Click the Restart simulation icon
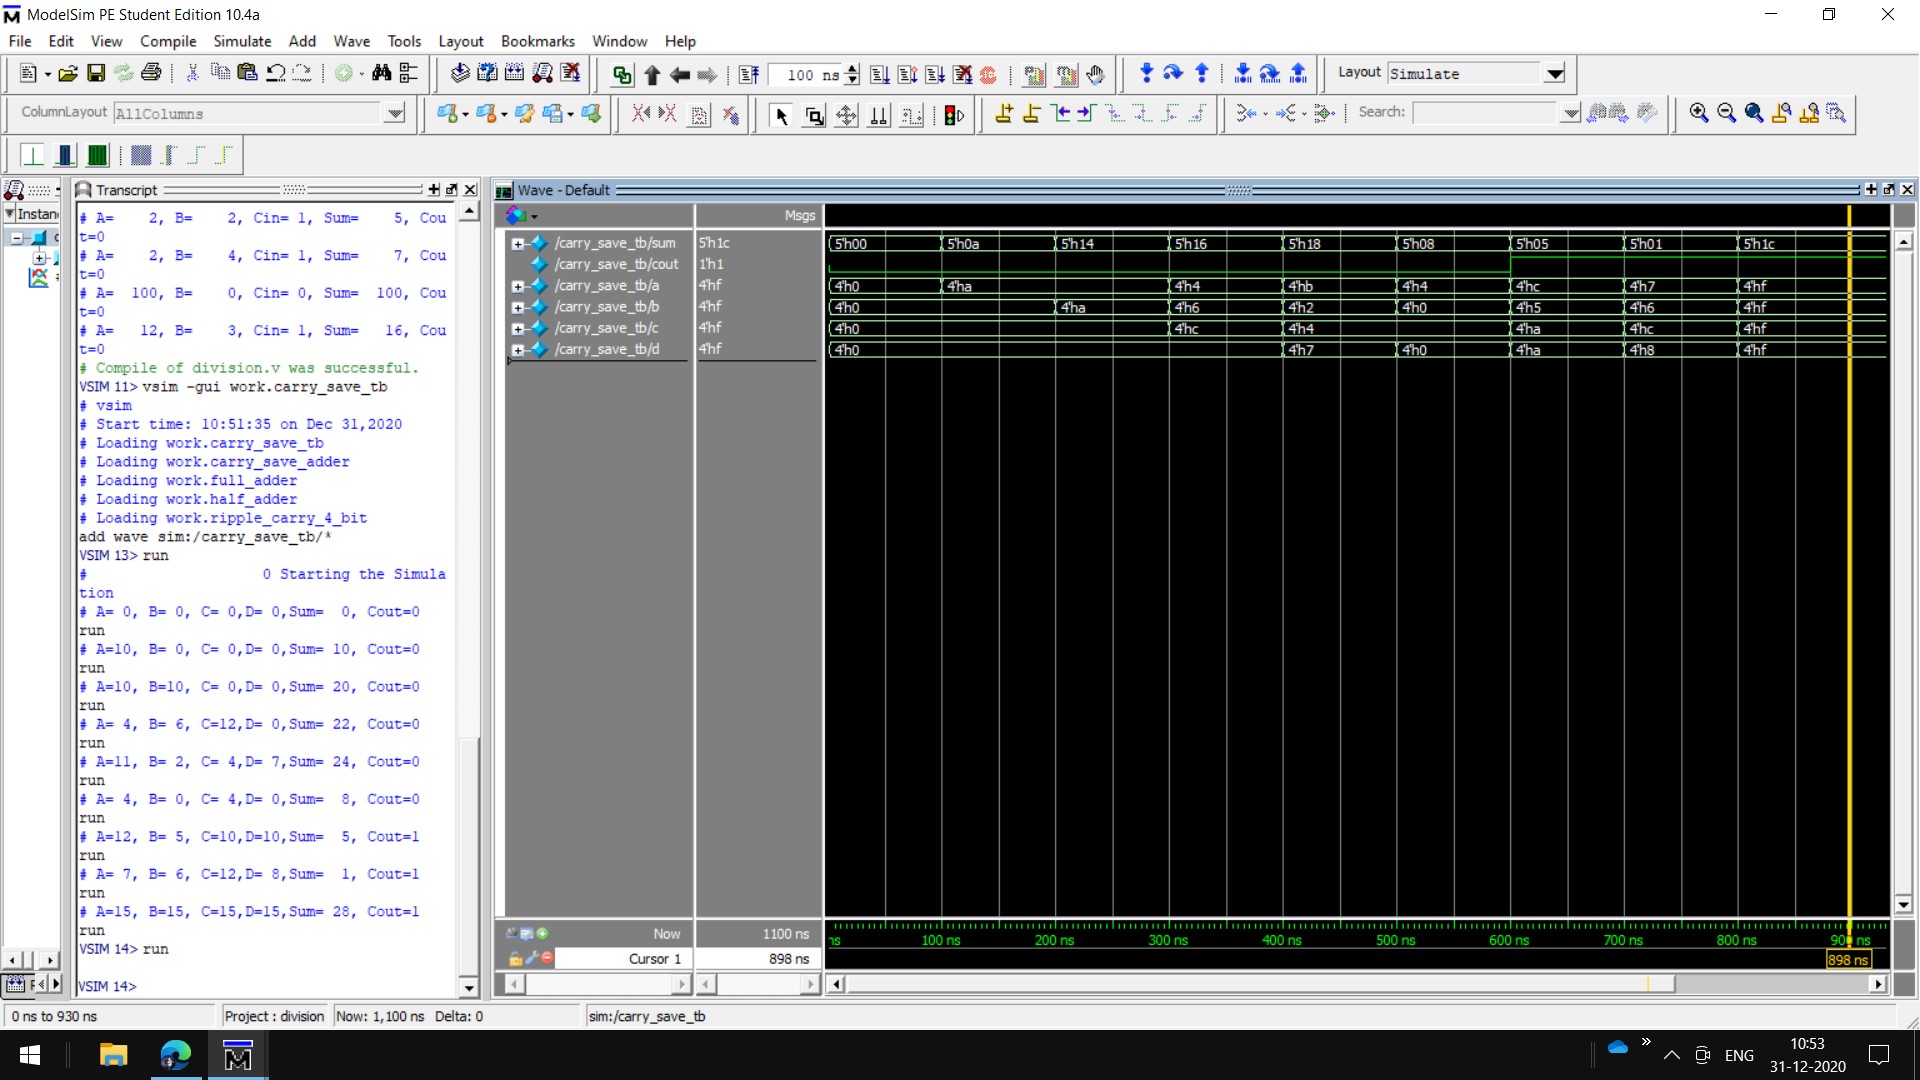Image resolution: width=1920 pixels, height=1080 pixels. click(749, 74)
